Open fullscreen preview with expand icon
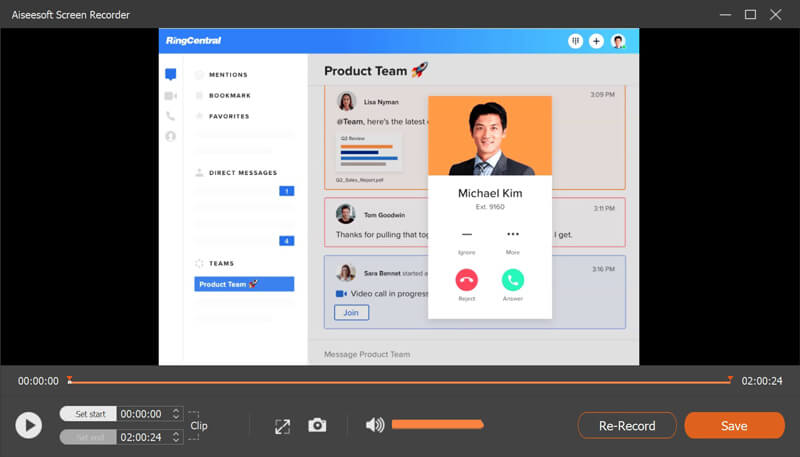800x457 pixels. tap(282, 426)
